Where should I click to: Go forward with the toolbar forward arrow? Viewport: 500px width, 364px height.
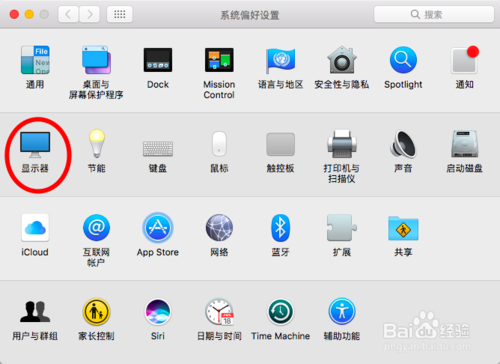(89, 14)
